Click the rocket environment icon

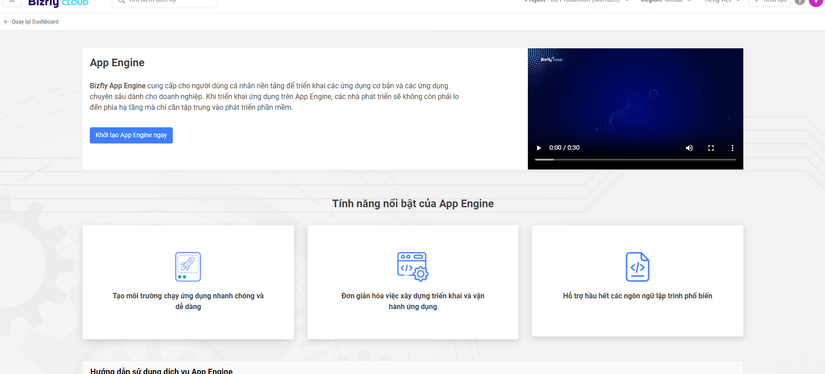pyautogui.click(x=188, y=267)
